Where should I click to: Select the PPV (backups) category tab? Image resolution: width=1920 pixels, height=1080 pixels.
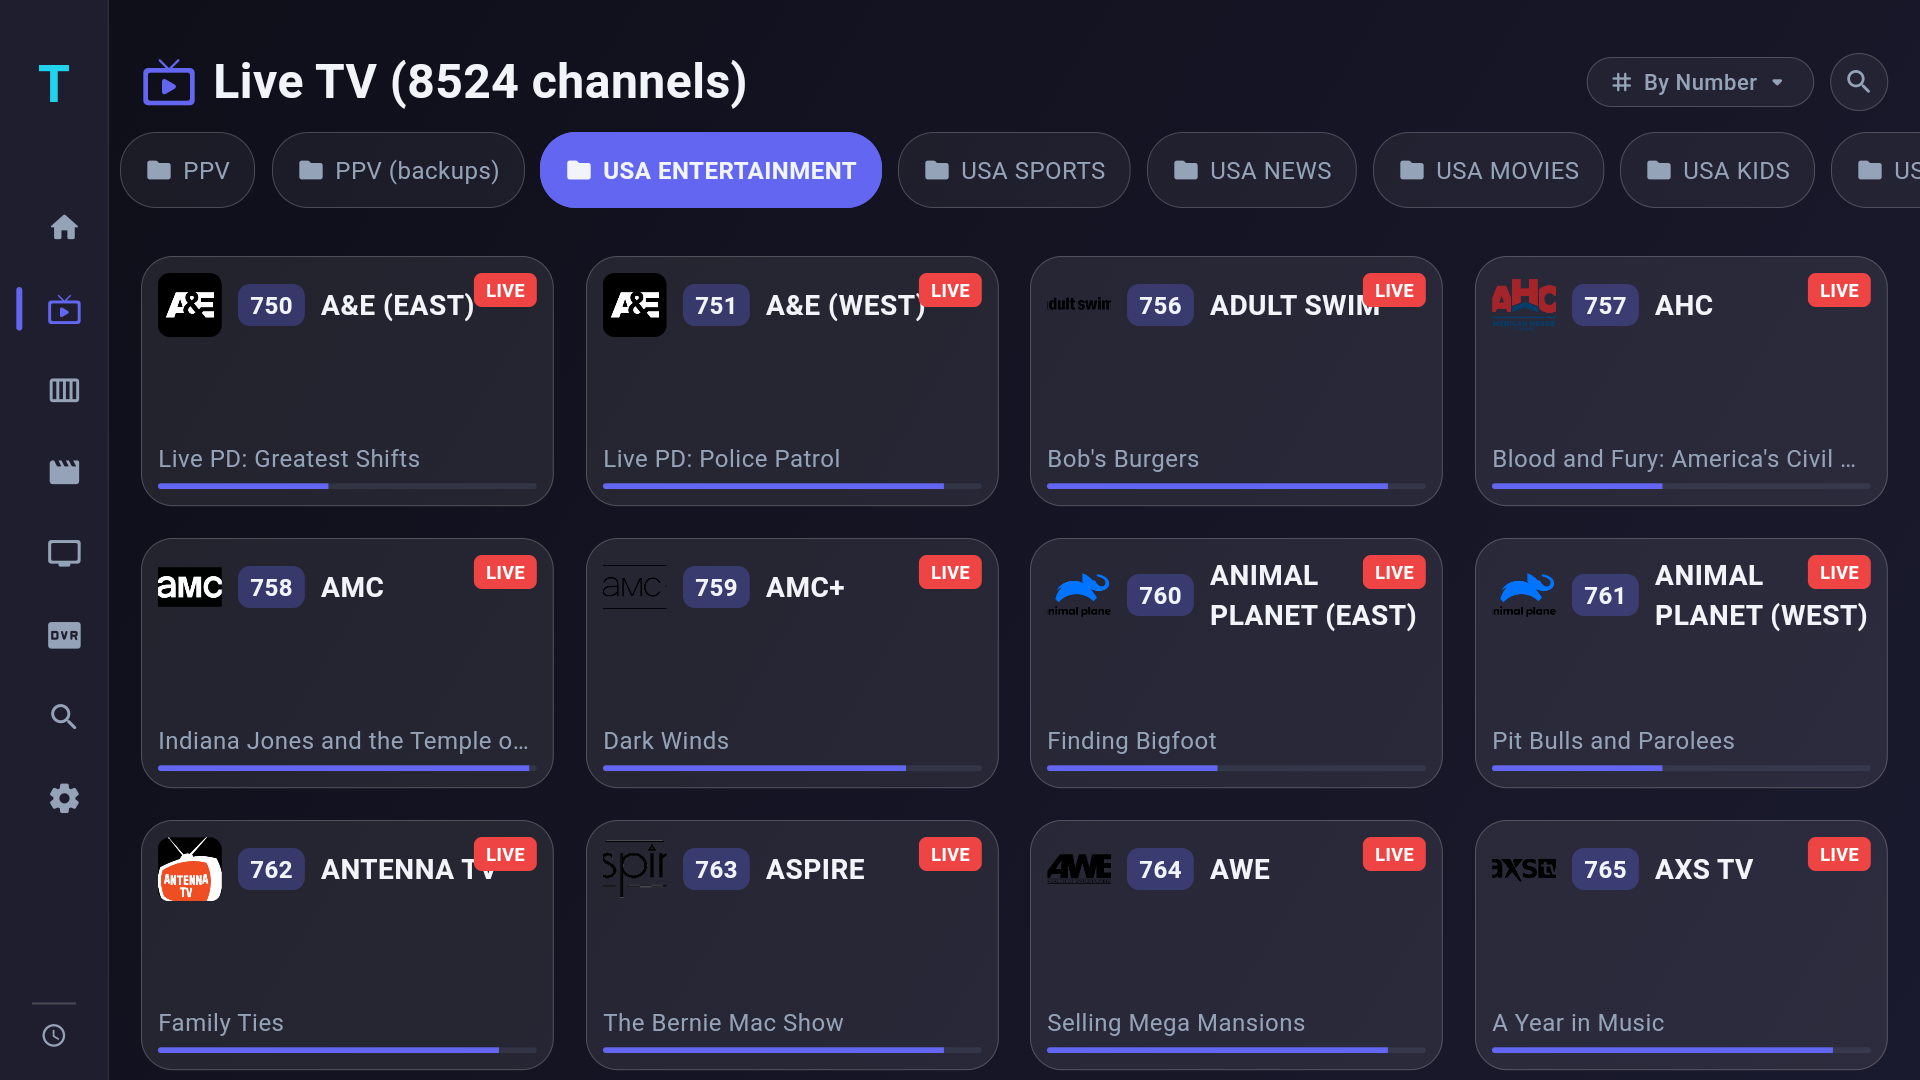tap(398, 170)
